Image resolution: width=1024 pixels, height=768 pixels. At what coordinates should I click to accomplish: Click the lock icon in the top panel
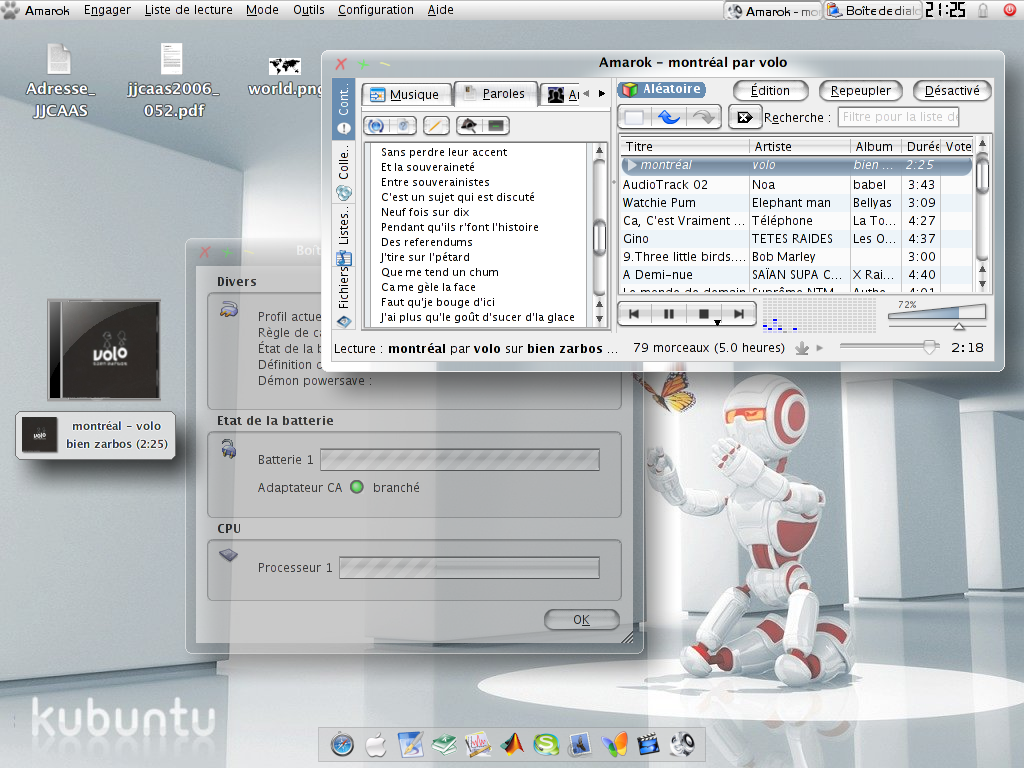click(x=983, y=10)
